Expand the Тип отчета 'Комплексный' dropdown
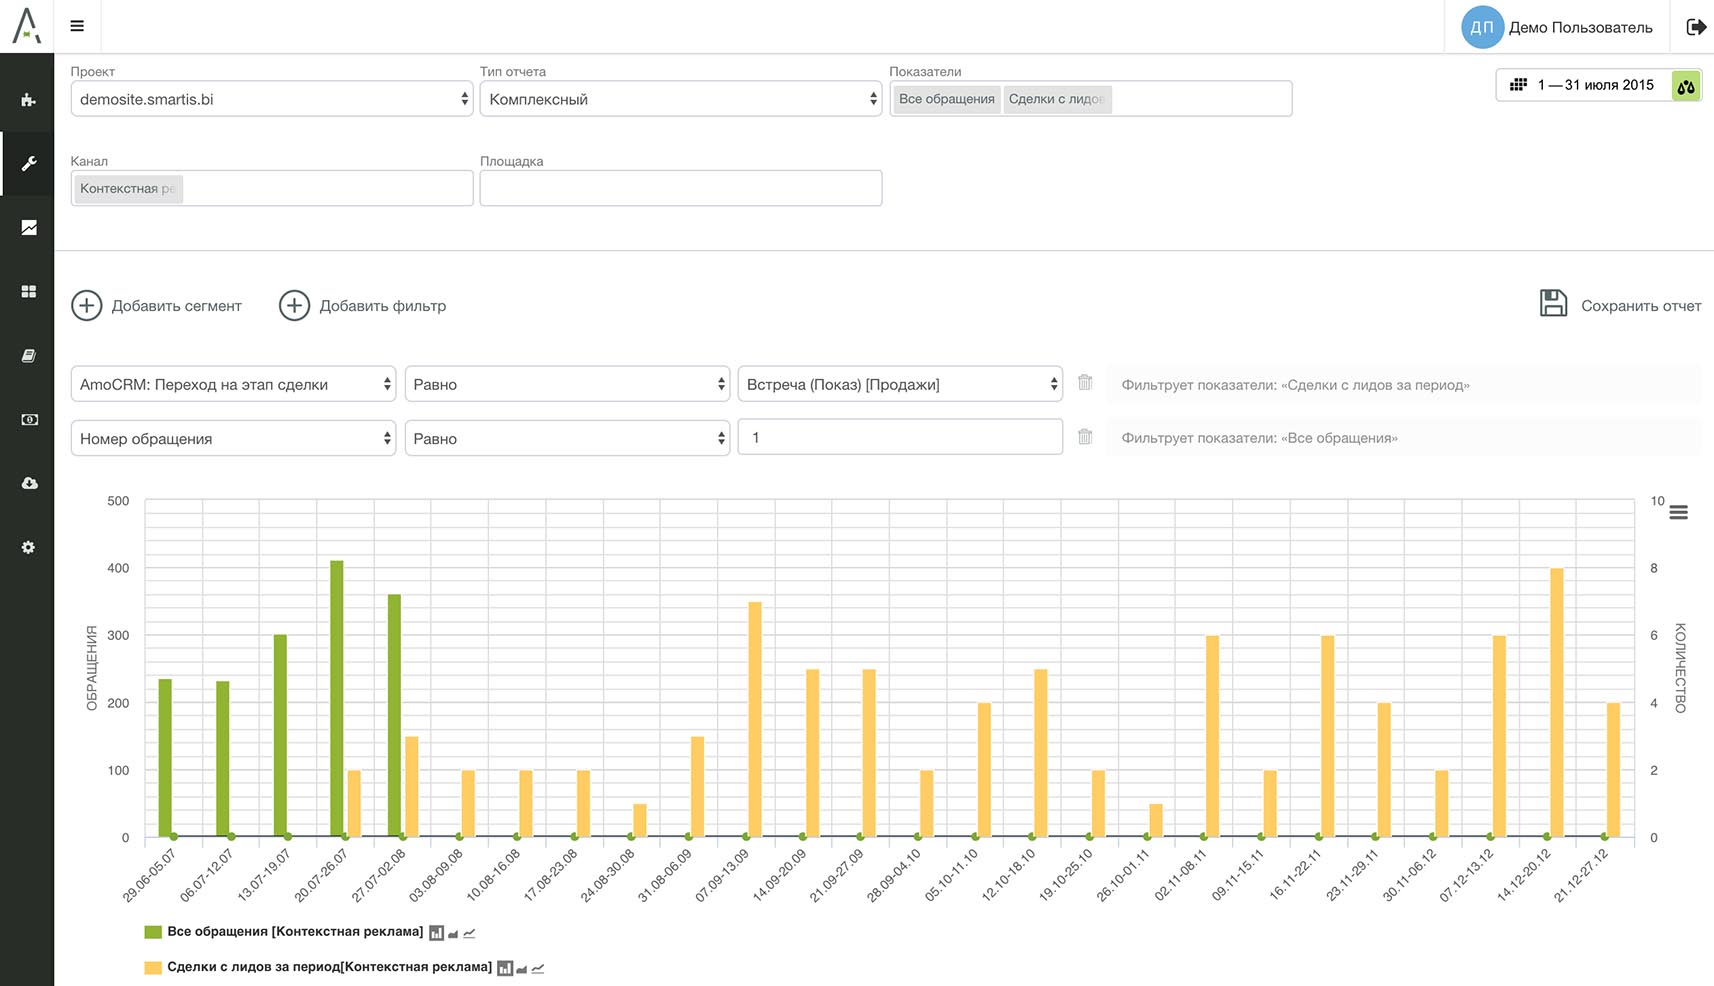Screen dimensions: 1714x986 680,99
